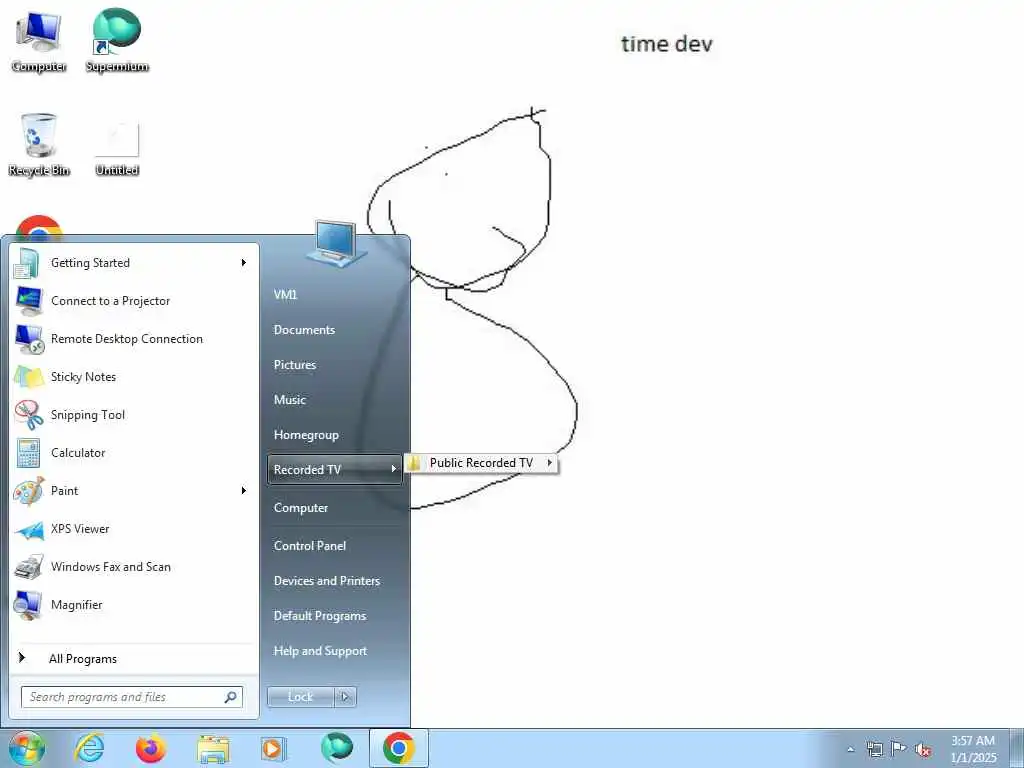Open Windows Explorer from taskbar
The width and height of the screenshot is (1024, 768).
(x=213, y=749)
